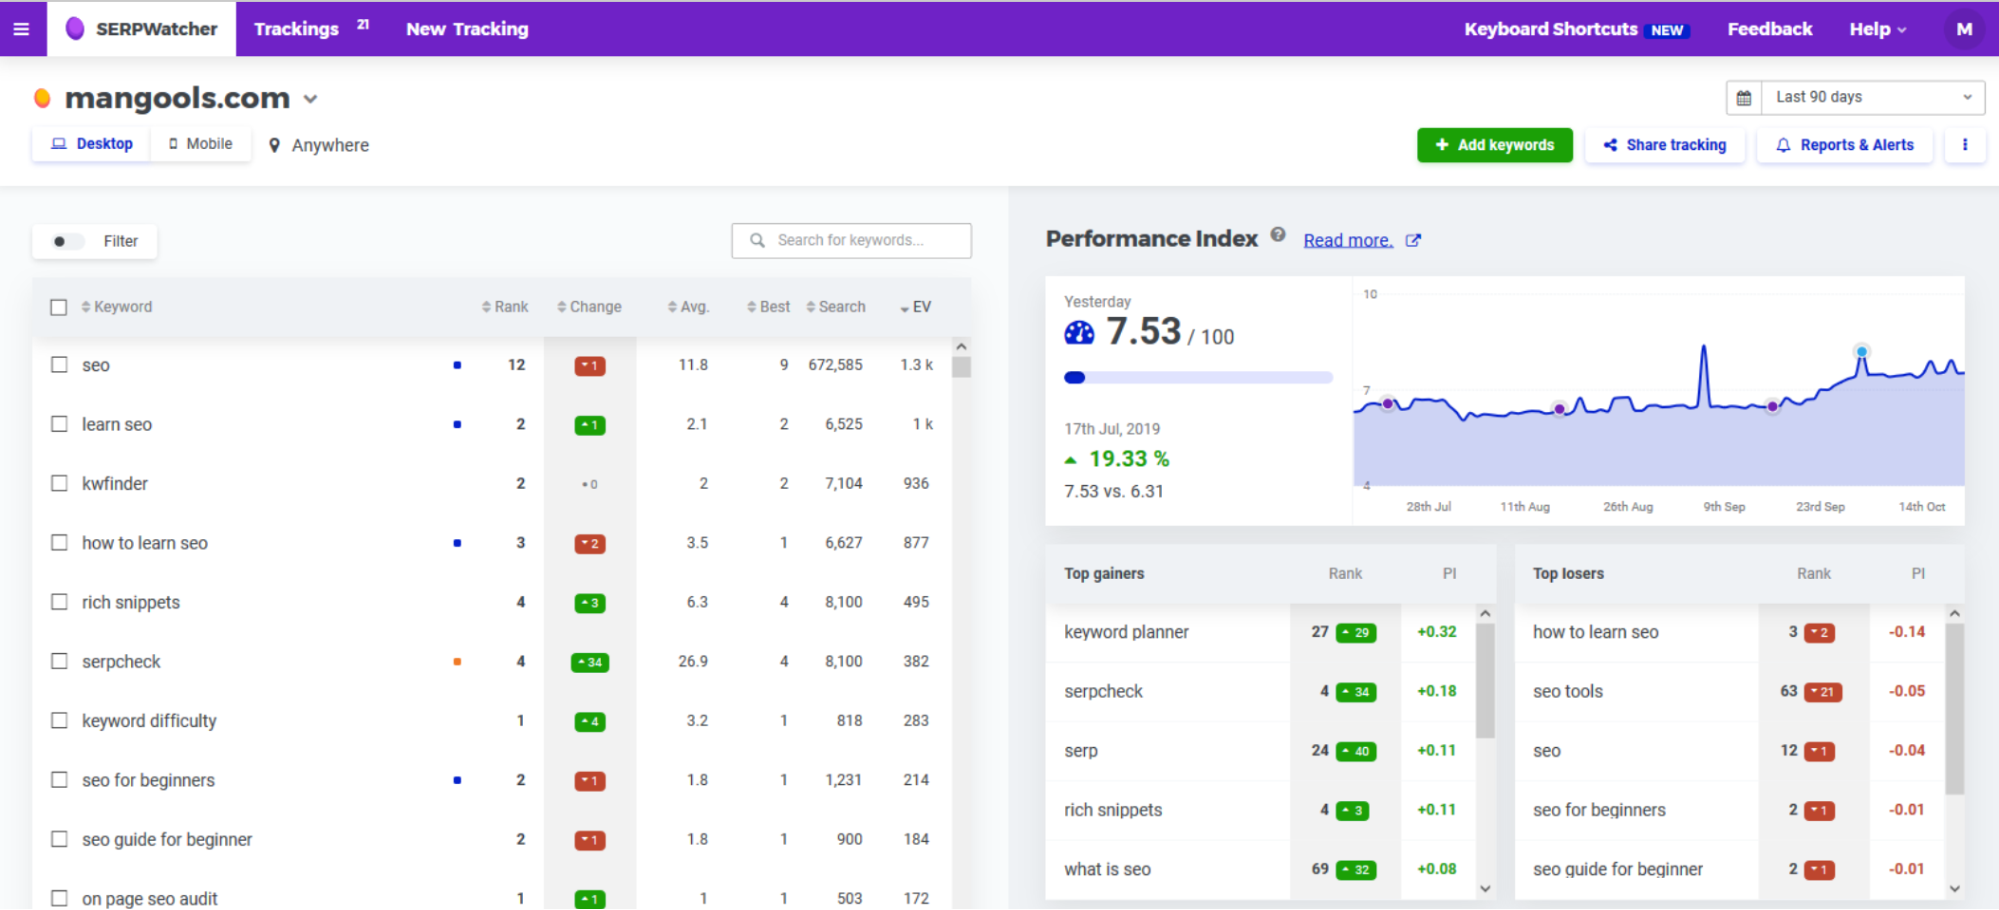Click the magnifier icon in keyword search

tap(757, 240)
